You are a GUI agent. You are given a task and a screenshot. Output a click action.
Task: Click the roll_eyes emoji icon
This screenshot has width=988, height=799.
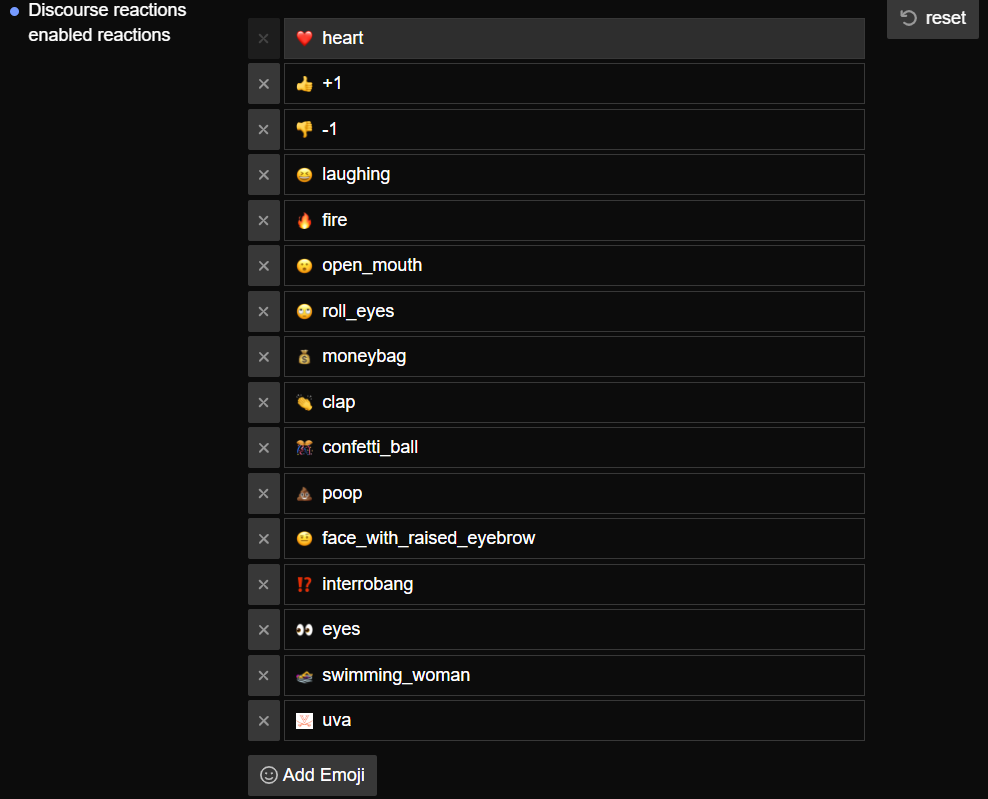[305, 312]
